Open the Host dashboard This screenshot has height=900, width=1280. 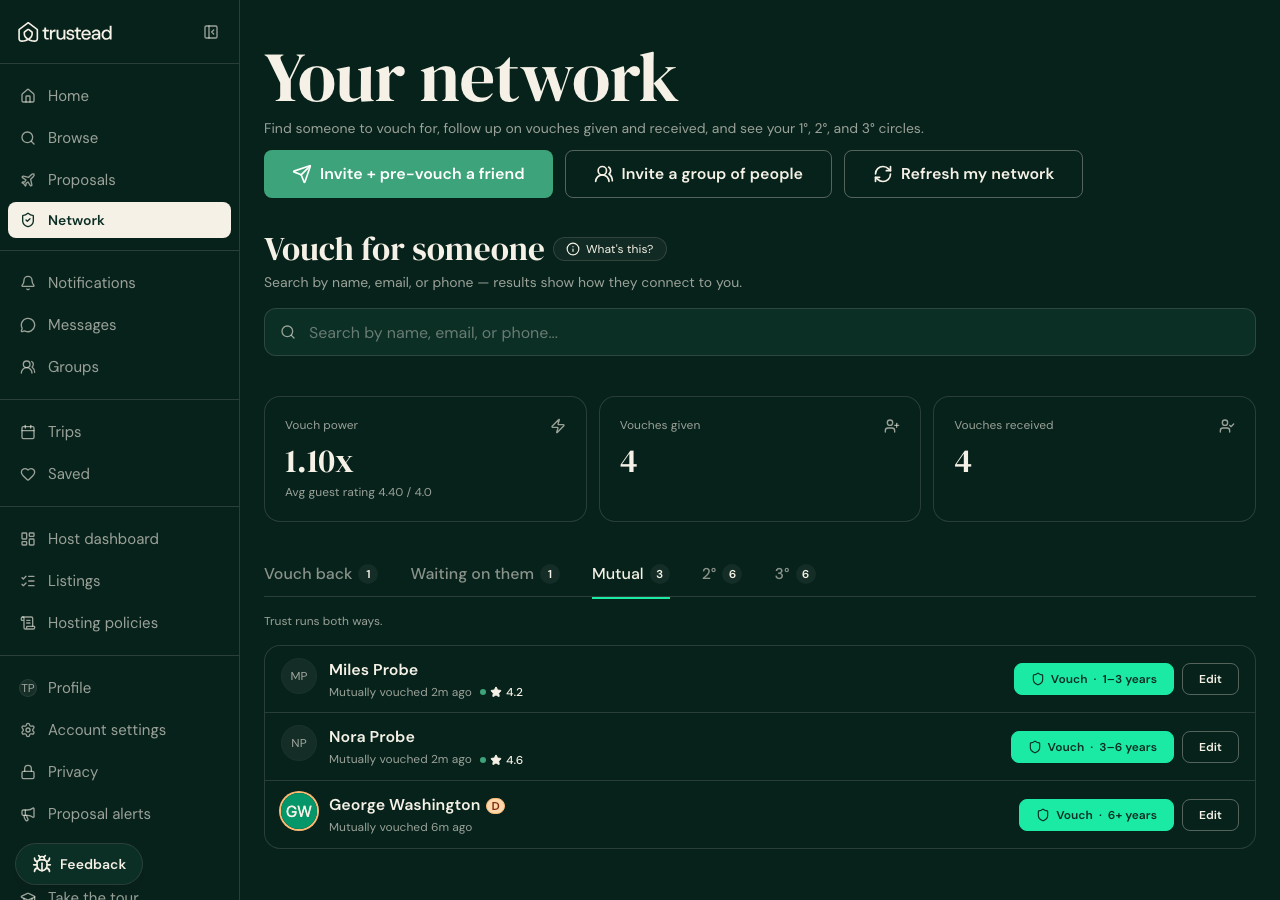(x=119, y=539)
